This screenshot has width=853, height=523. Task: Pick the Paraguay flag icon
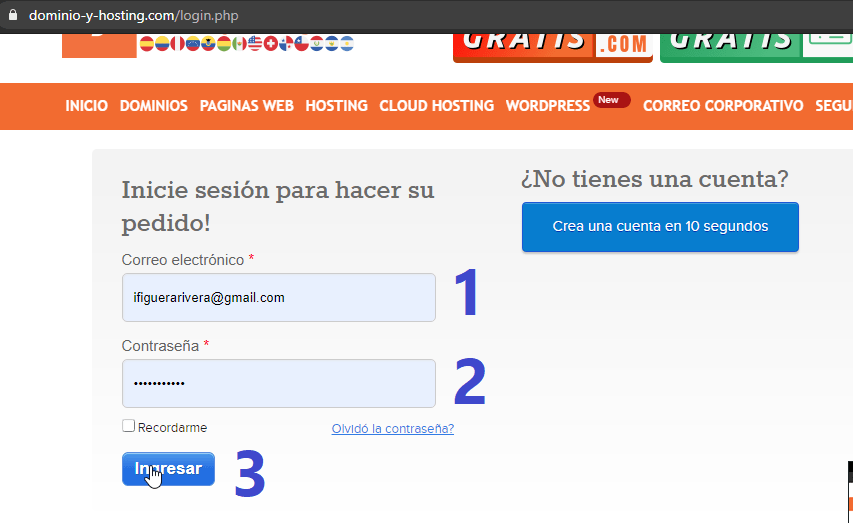coord(317,44)
